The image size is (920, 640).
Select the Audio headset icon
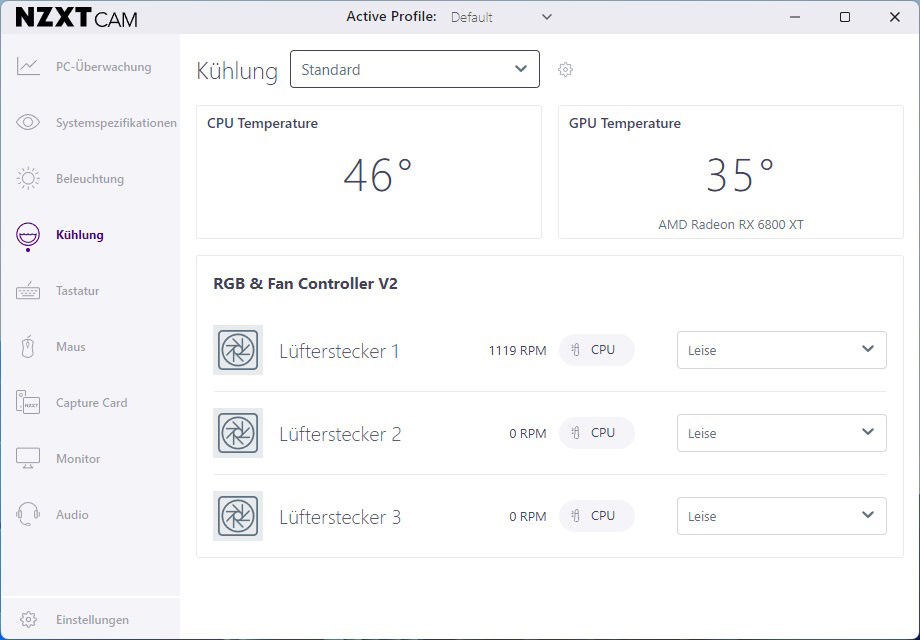coord(28,514)
